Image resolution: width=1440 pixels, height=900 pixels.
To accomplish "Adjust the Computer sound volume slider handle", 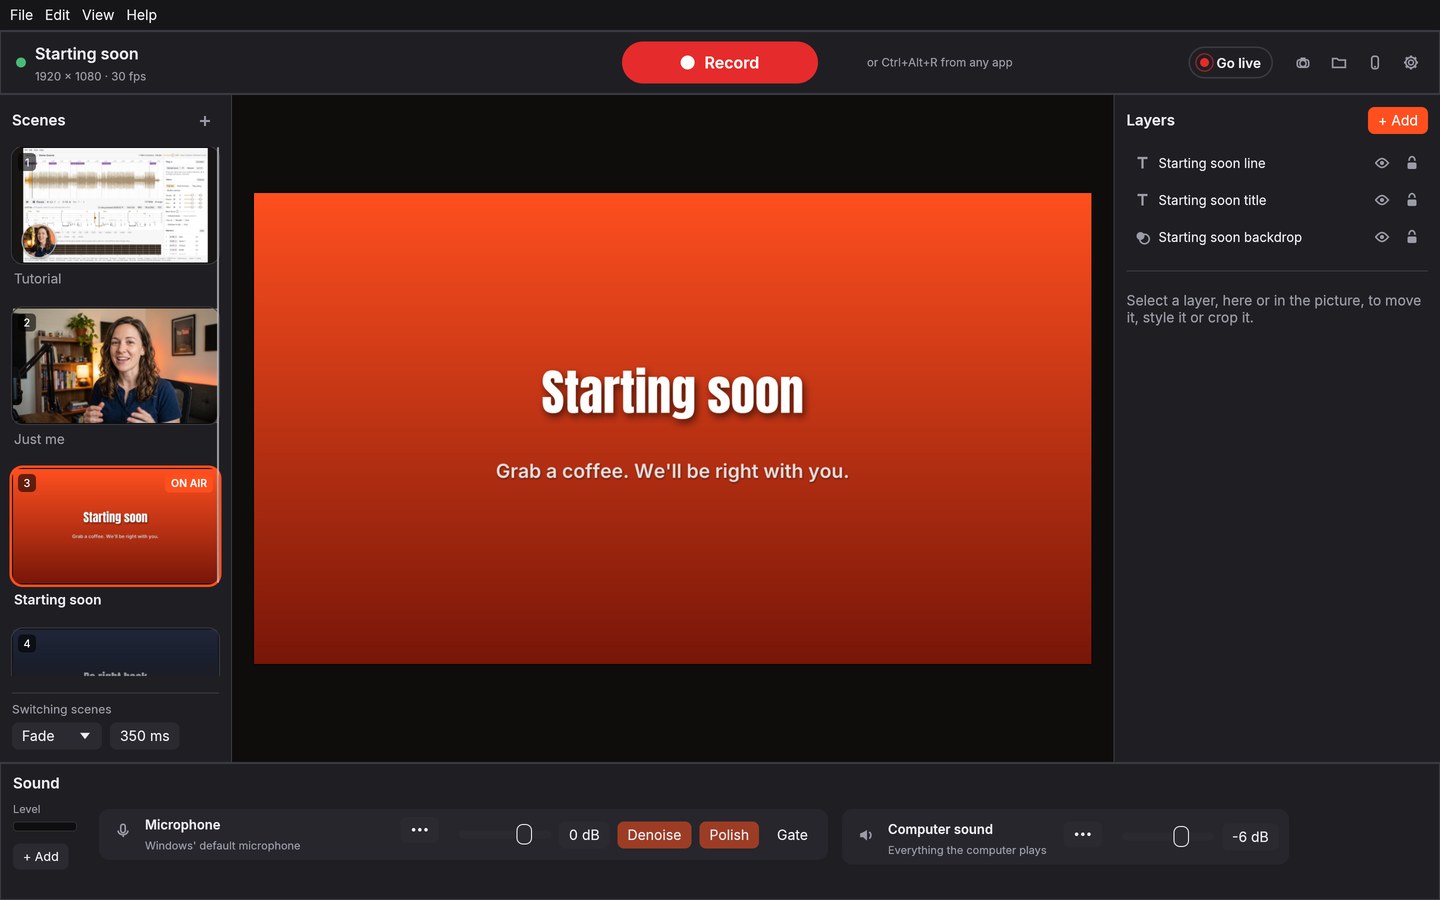I will click(x=1181, y=837).
